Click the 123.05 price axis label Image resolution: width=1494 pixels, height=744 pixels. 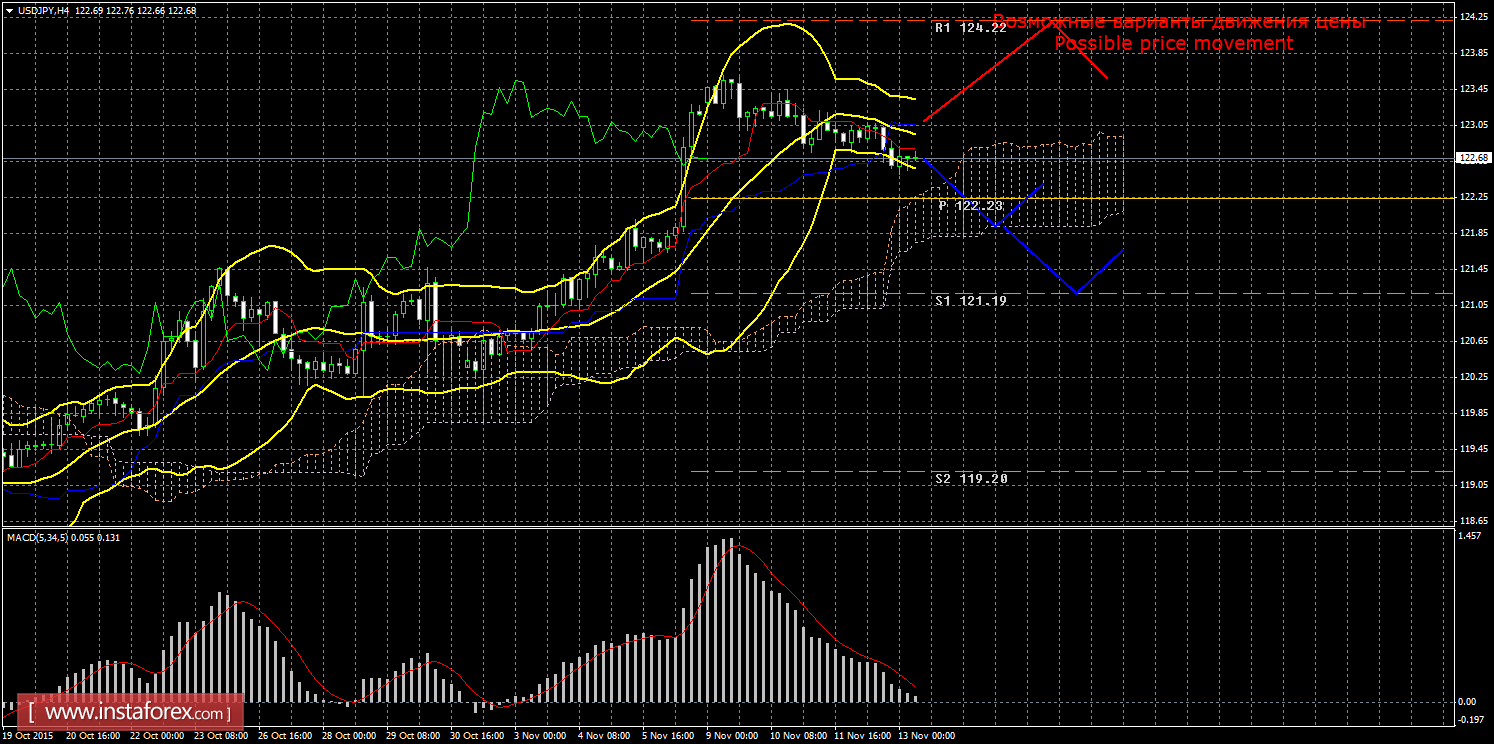(x=1475, y=125)
